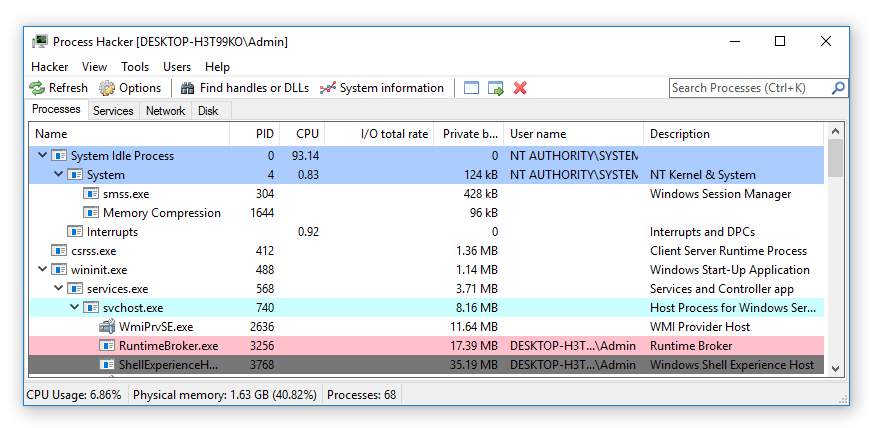Viewport: 877px width, 428px height.
Task: Collapse the services.exe tree node
Action: point(58,289)
